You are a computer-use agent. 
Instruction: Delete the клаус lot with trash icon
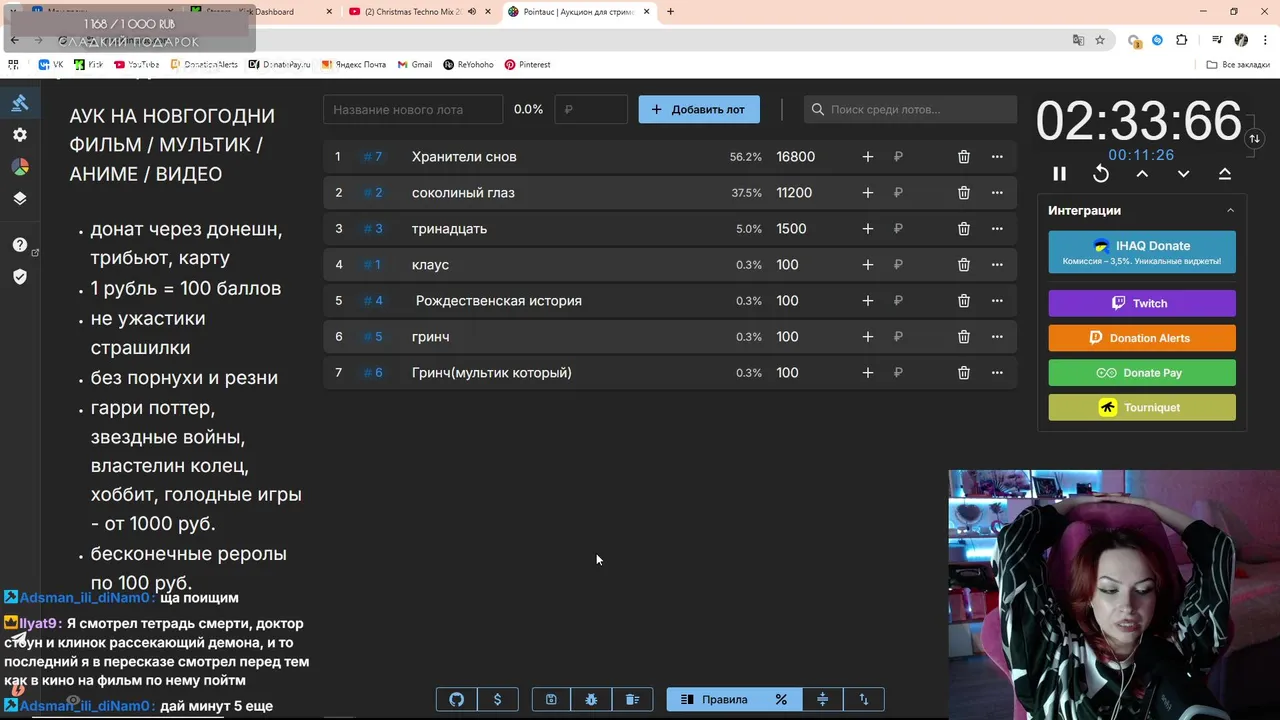coord(964,265)
